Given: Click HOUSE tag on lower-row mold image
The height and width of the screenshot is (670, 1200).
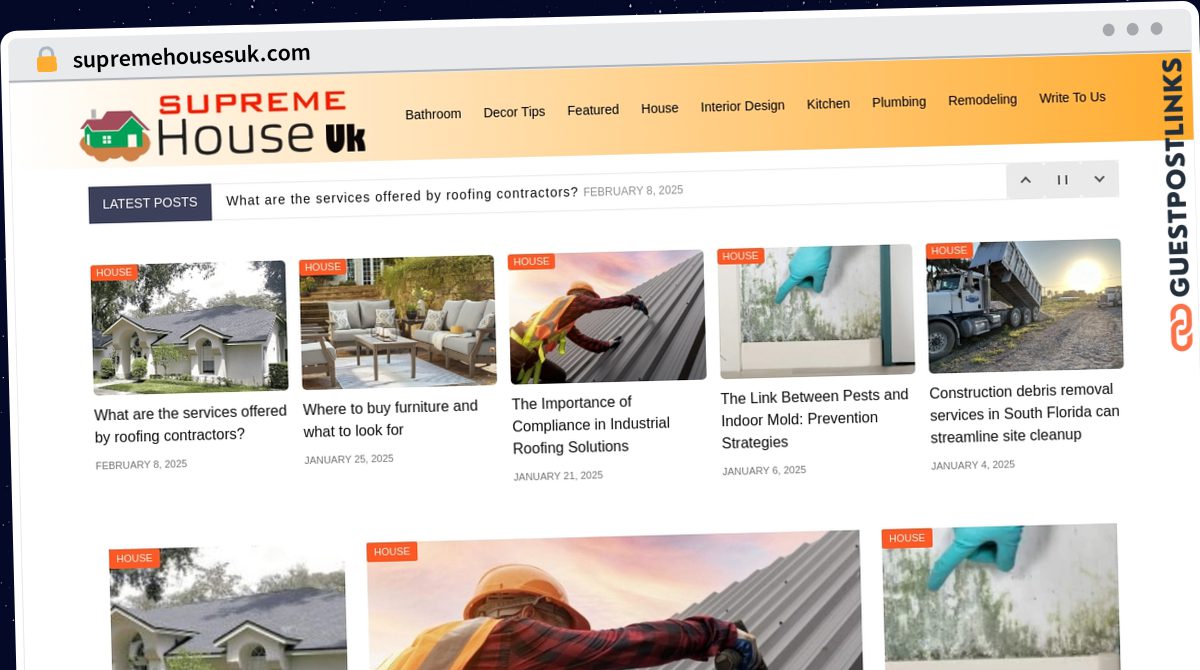Looking at the screenshot, I should pyautogui.click(x=907, y=538).
